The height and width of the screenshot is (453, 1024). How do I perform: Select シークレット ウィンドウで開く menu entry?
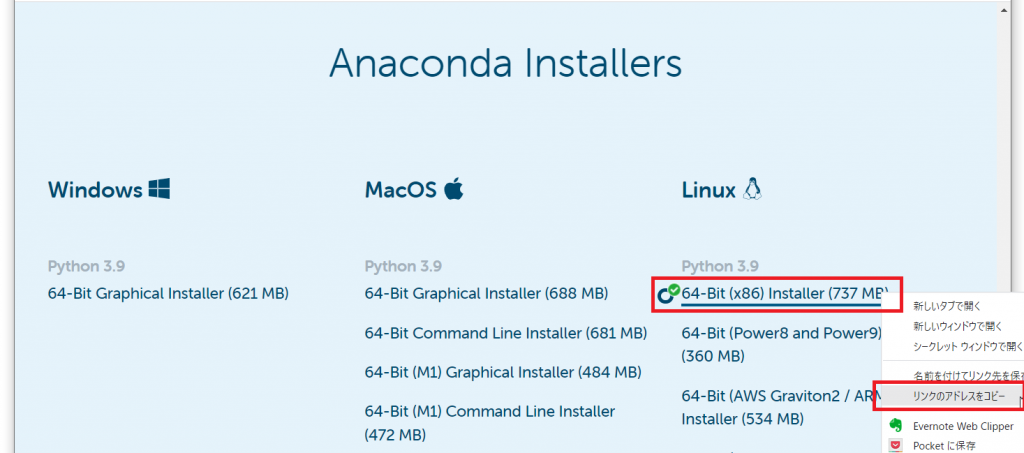point(967,346)
